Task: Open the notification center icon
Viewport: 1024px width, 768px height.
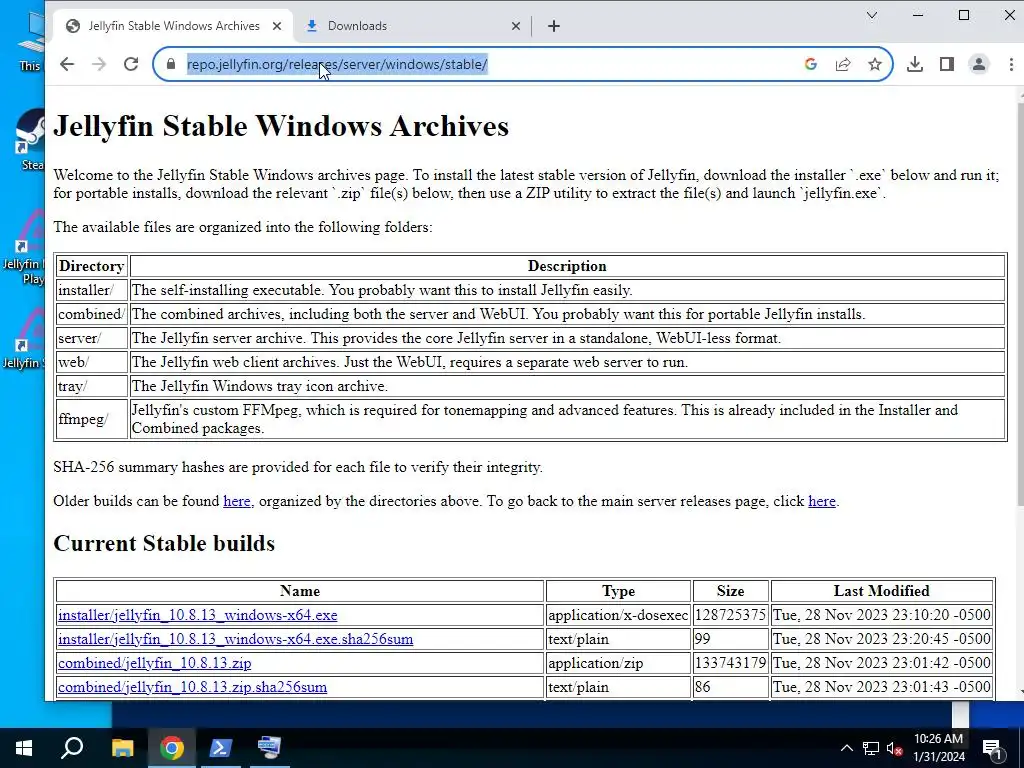Action: (993, 748)
